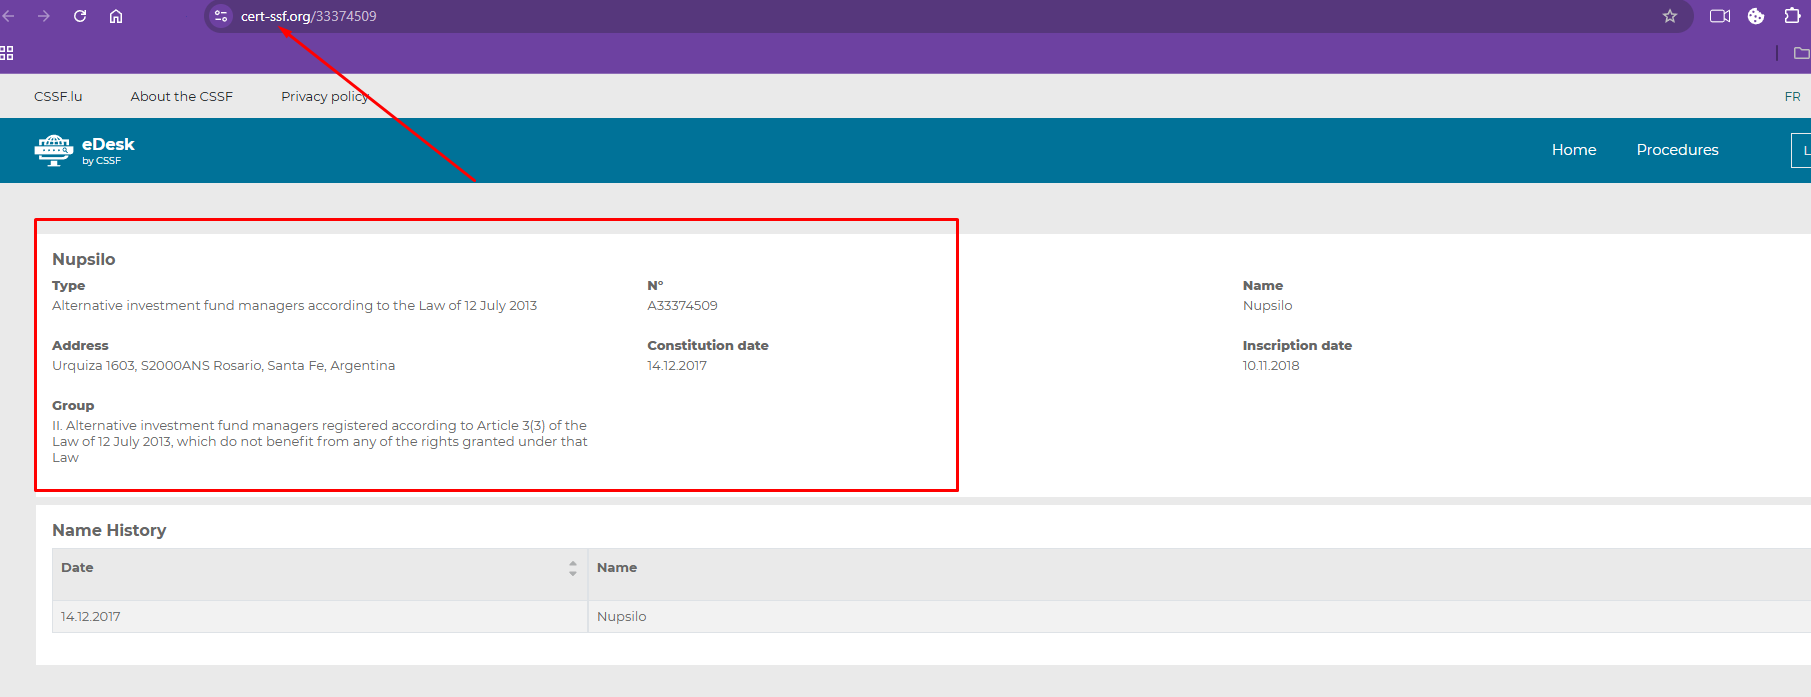The width and height of the screenshot is (1811, 697).
Task: Click the eDesk by CSSF logo
Action: point(84,150)
